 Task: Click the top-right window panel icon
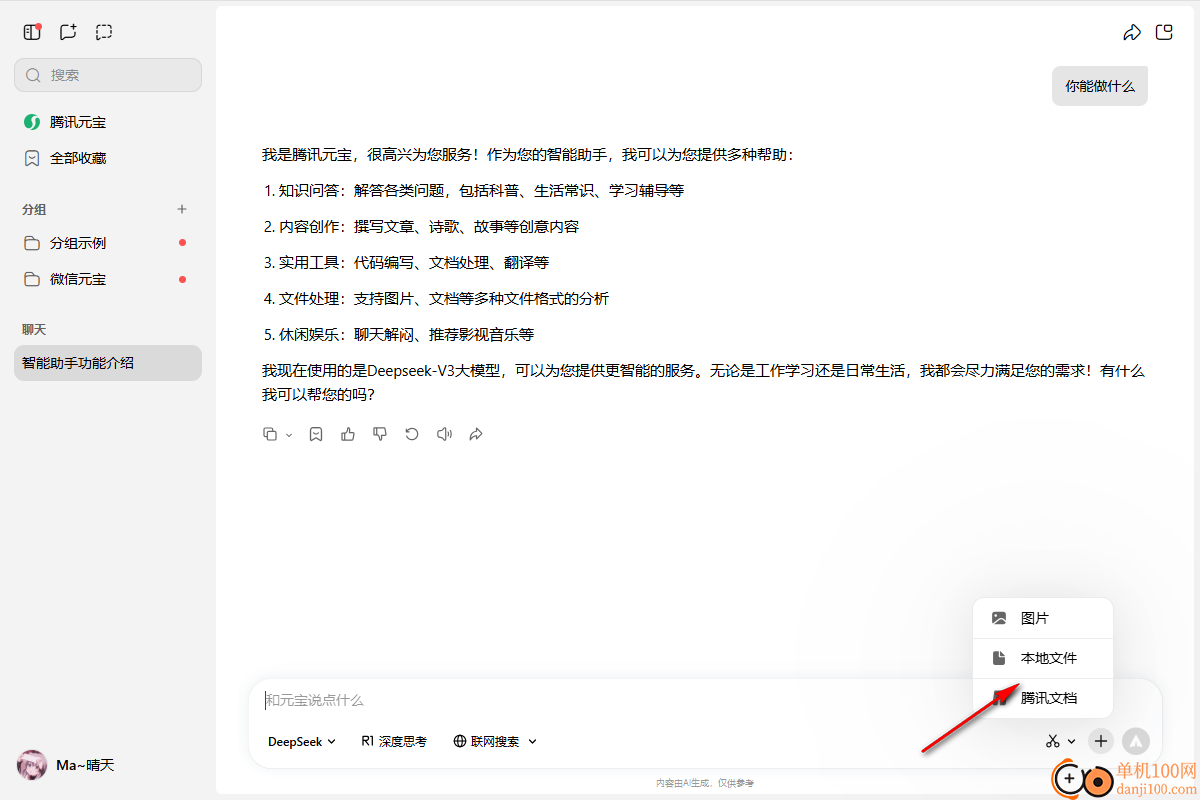[x=1164, y=32]
